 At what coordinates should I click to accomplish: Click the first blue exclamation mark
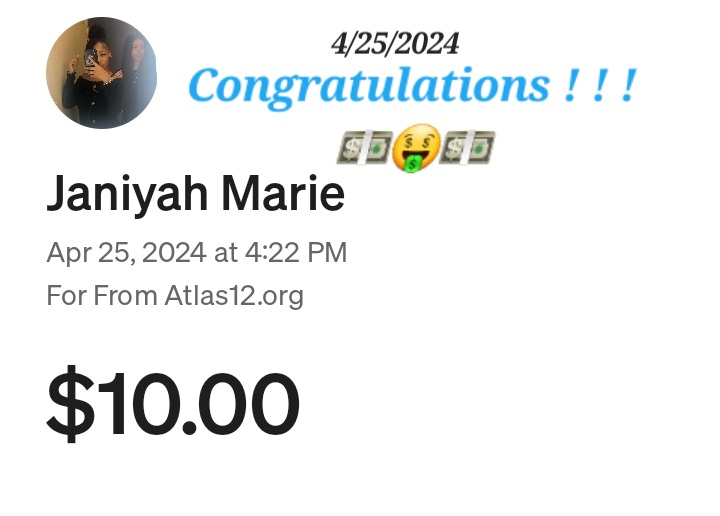(570, 85)
